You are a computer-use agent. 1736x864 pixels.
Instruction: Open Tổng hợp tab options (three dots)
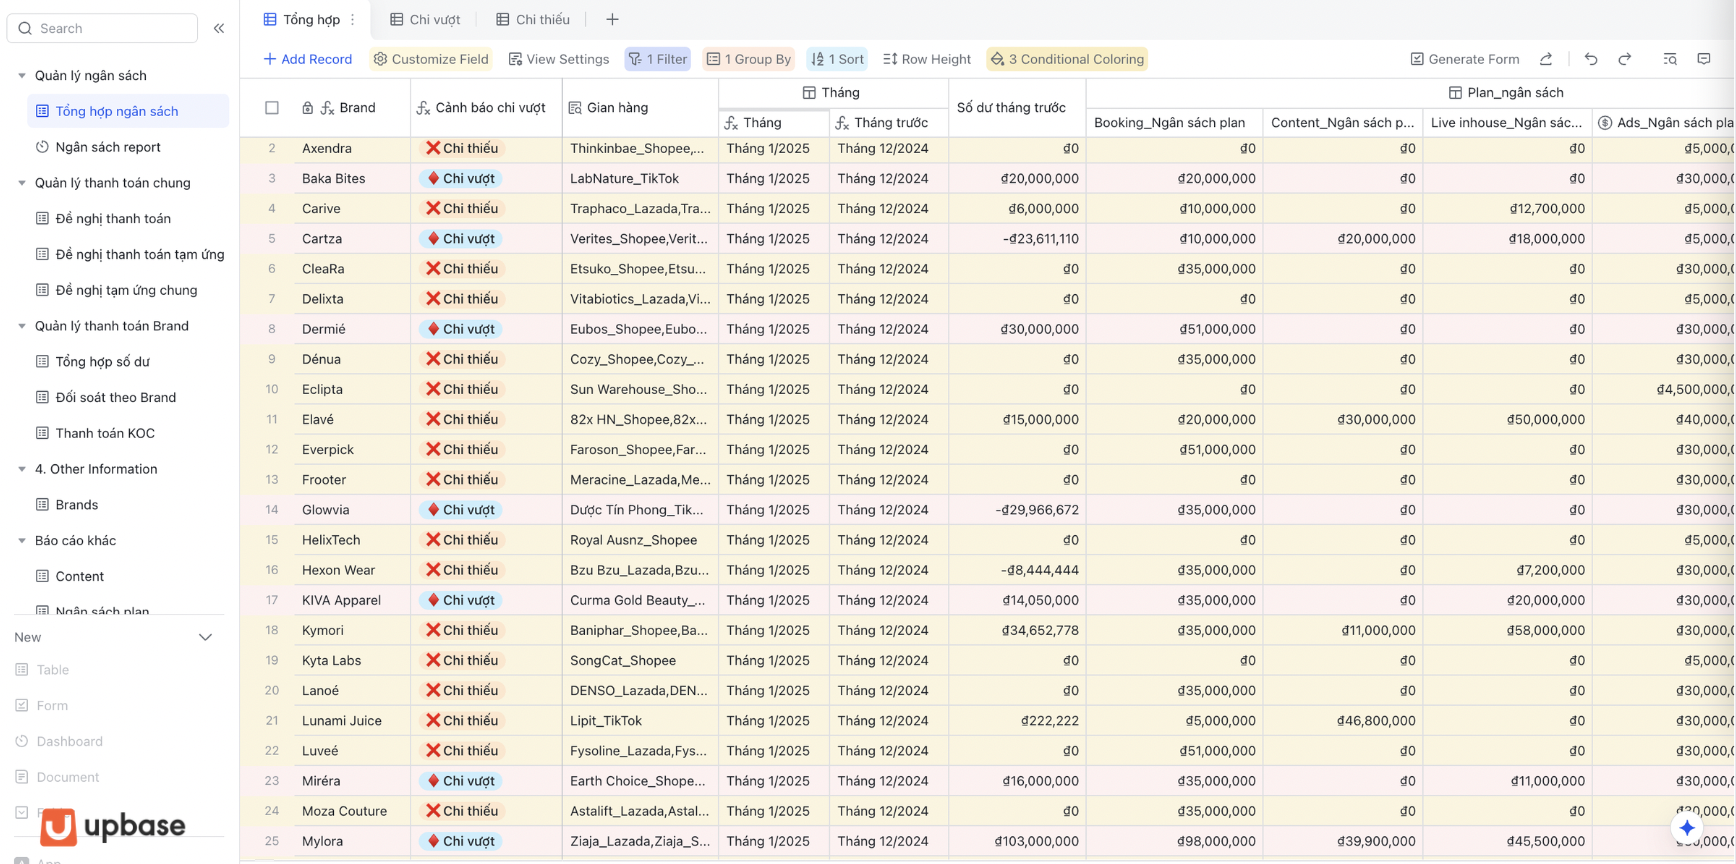pos(352,19)
